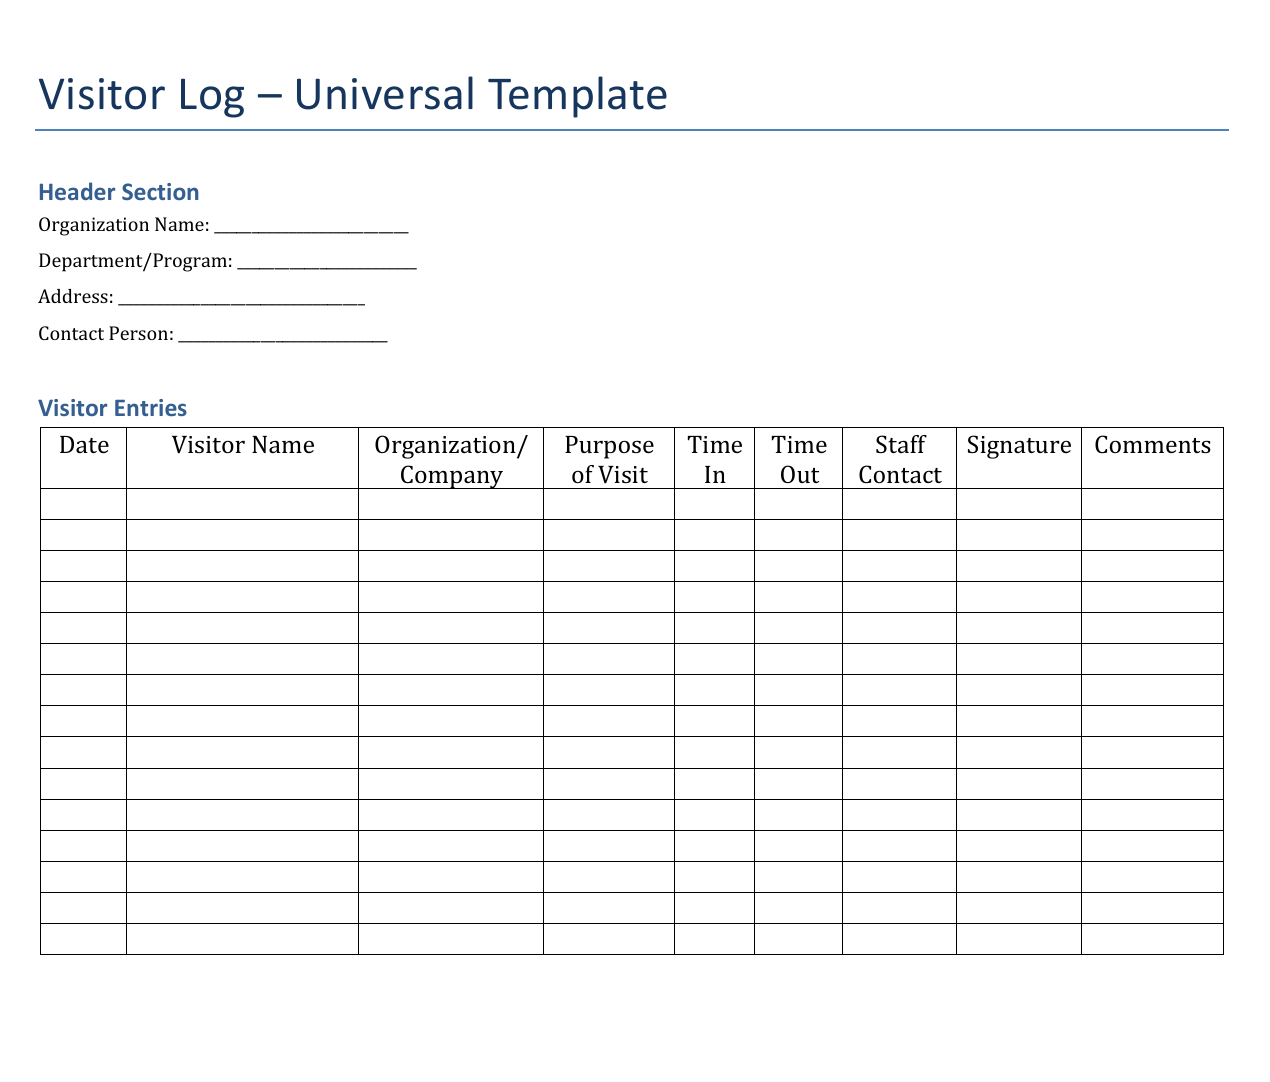The width and height of the screenshot is (1270, 1082).
Task: Click the Organization Name blank line
Action: point(311,226)
